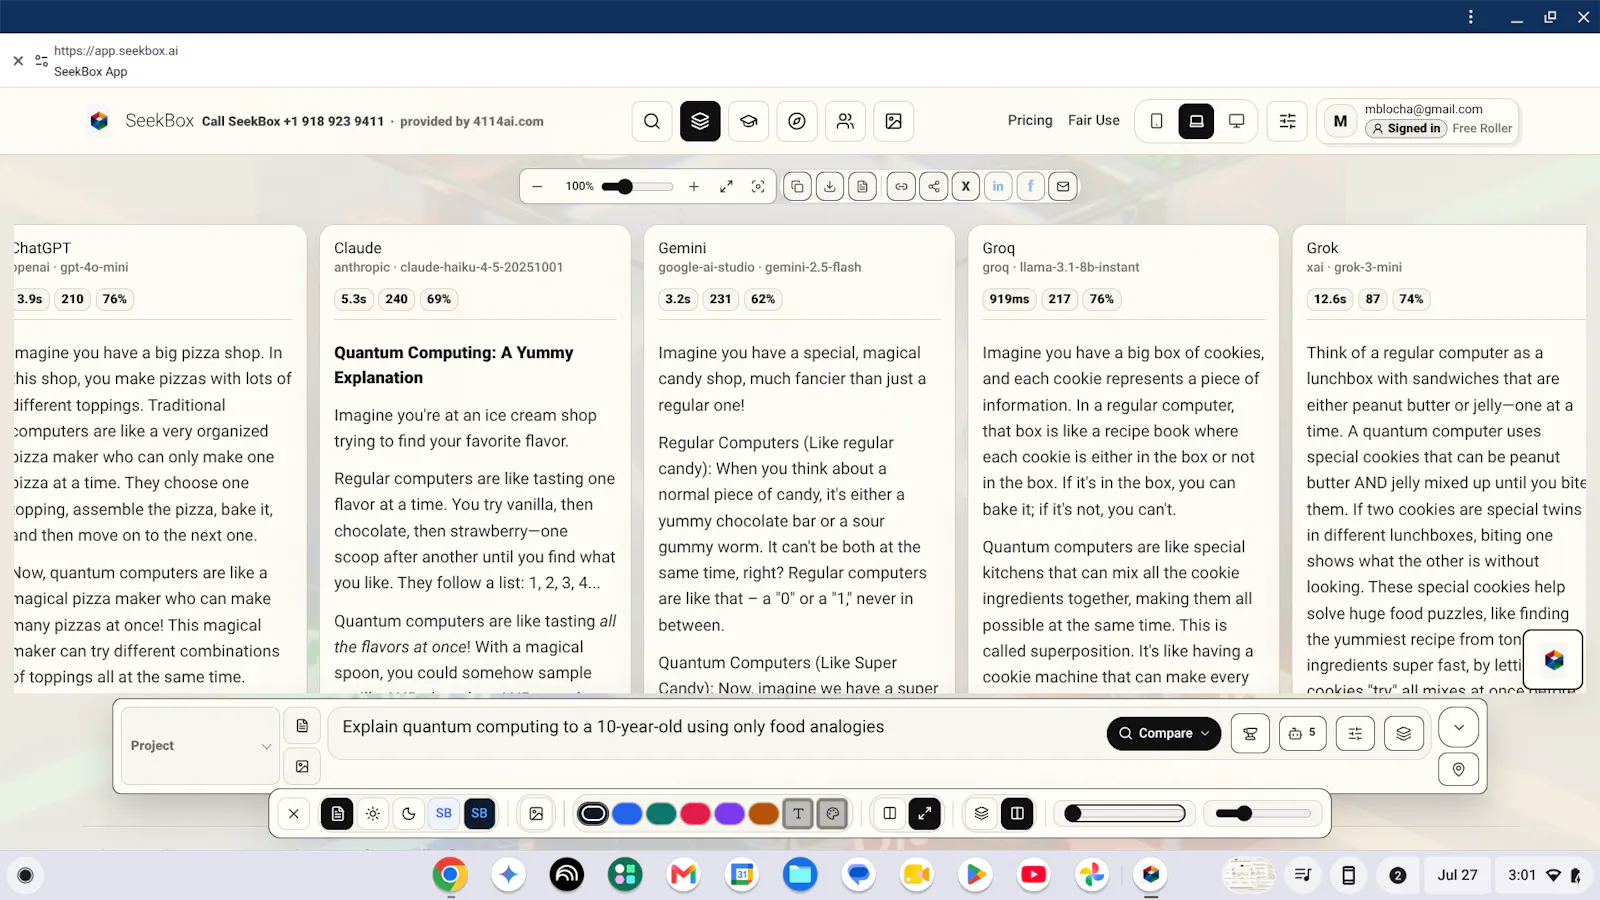Viewport: 1600px width, 900px height.
Task: Open the sliders options icon in prompt bar
Action: click(1355, 733)
